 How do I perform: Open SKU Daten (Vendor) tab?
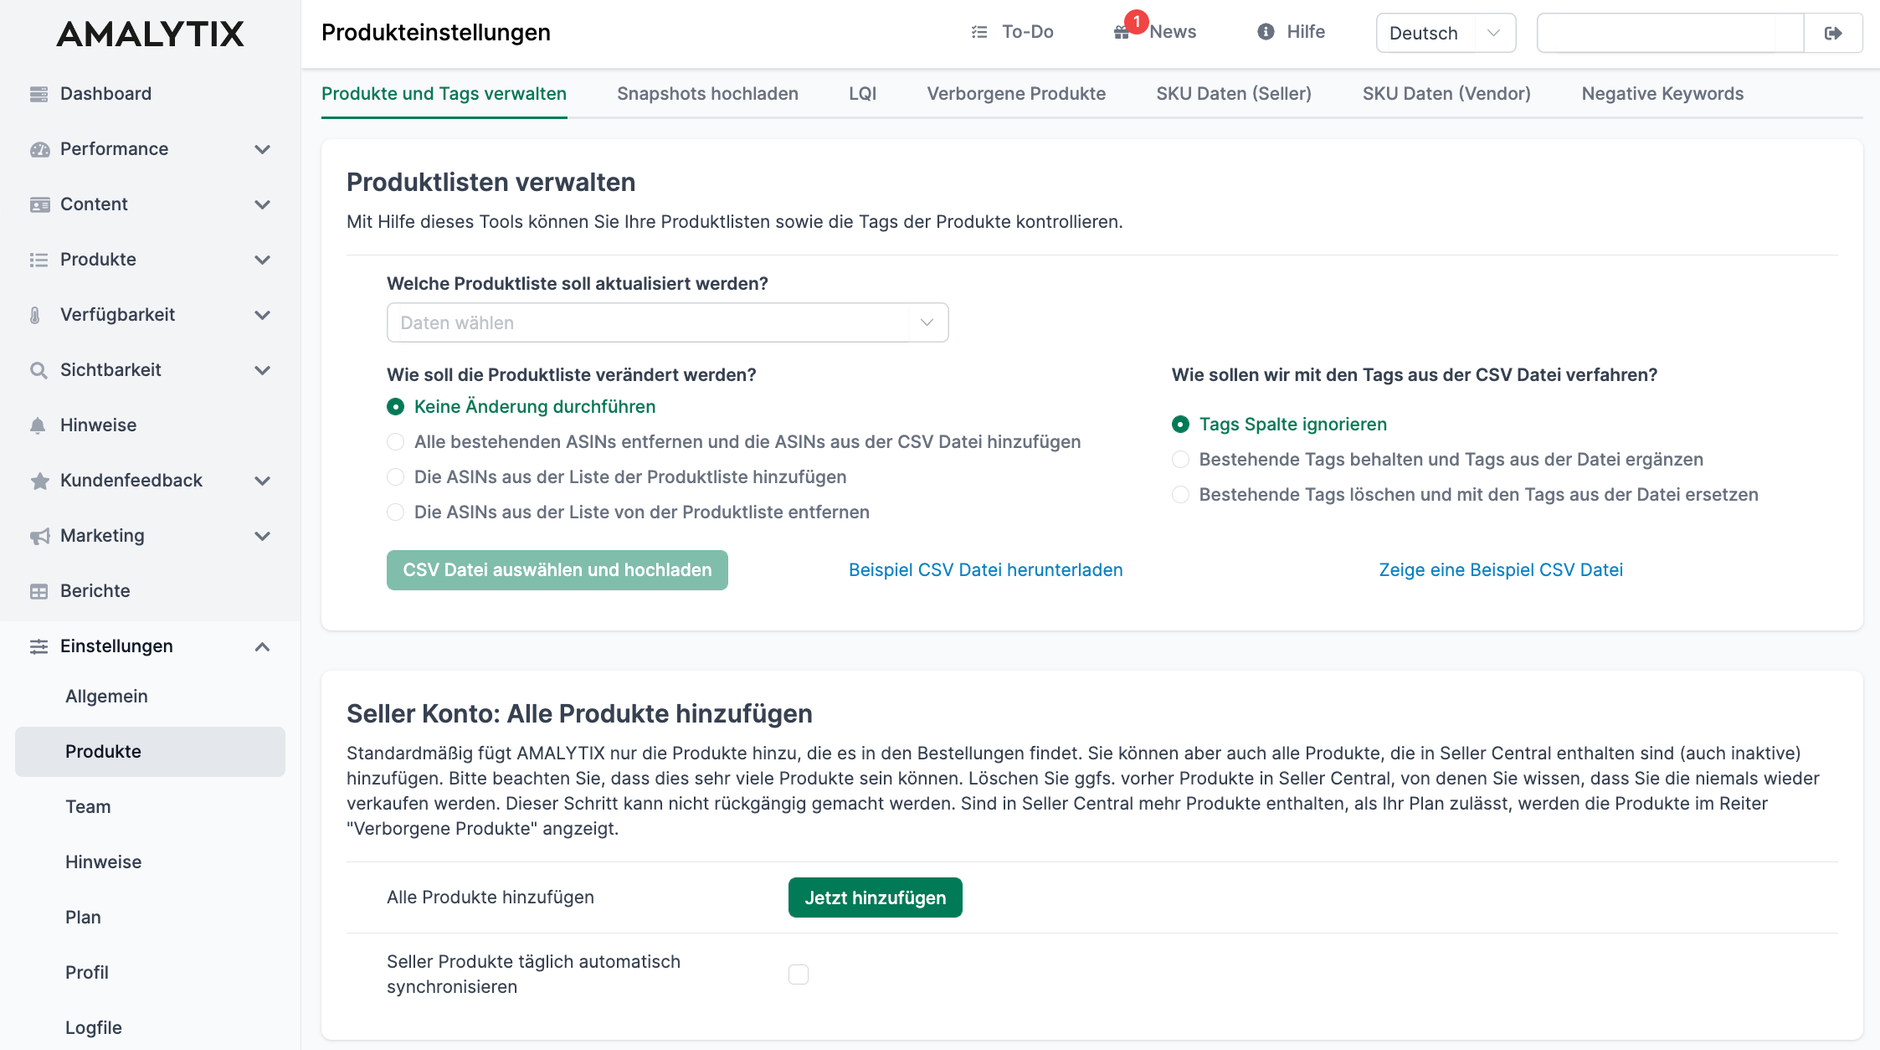coord(1446,94)
